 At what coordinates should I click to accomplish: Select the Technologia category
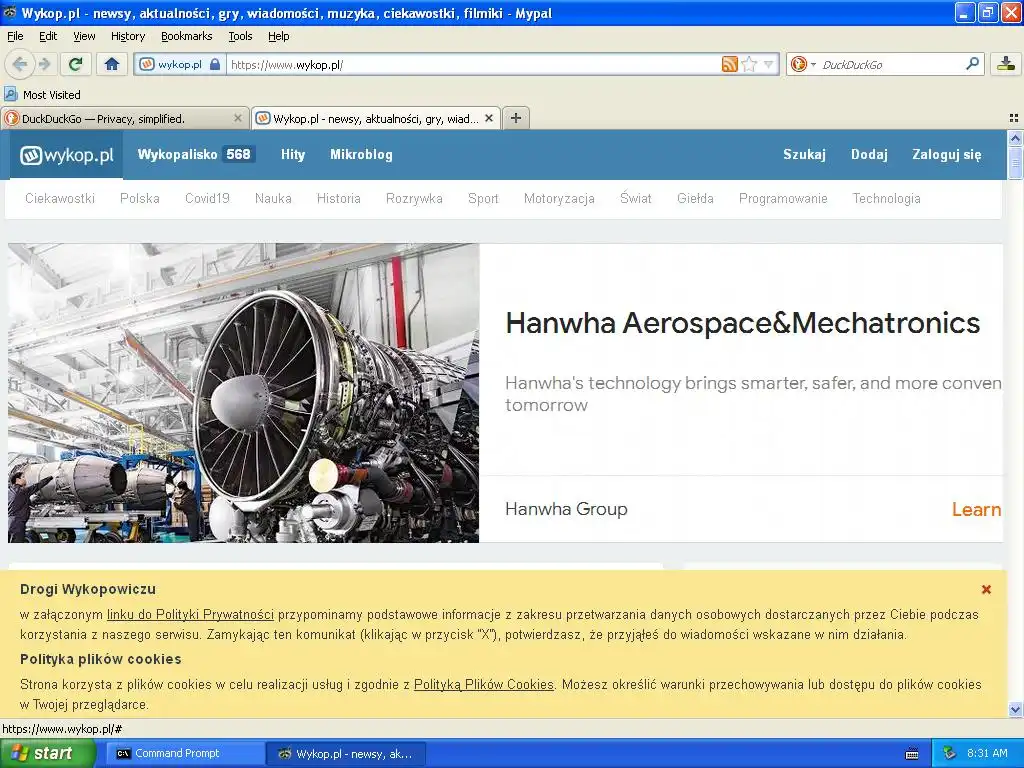pos(886,199)
